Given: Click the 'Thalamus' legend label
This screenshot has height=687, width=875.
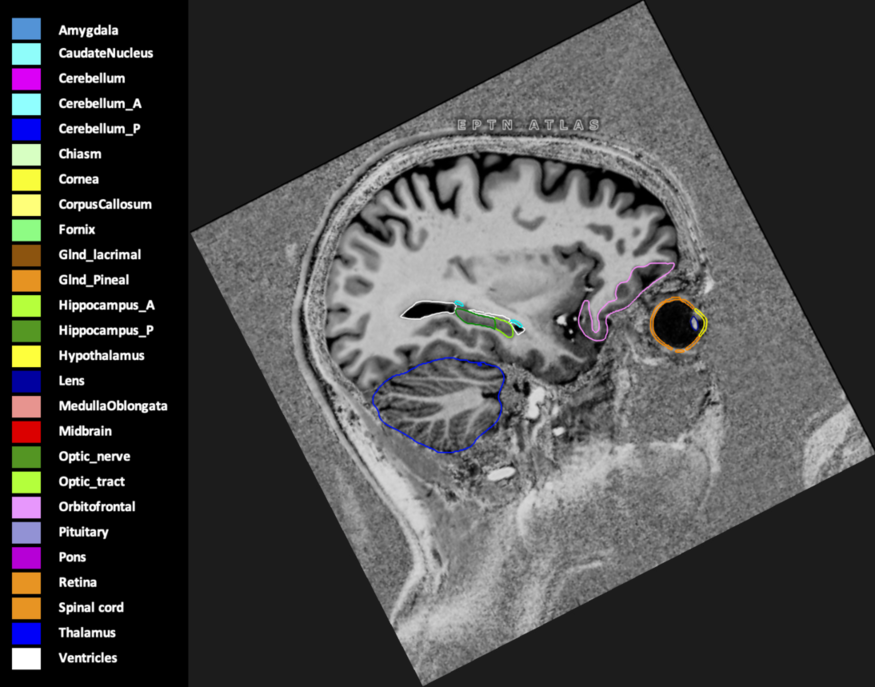Looking at the screenshot, I should tap(87, 632).
